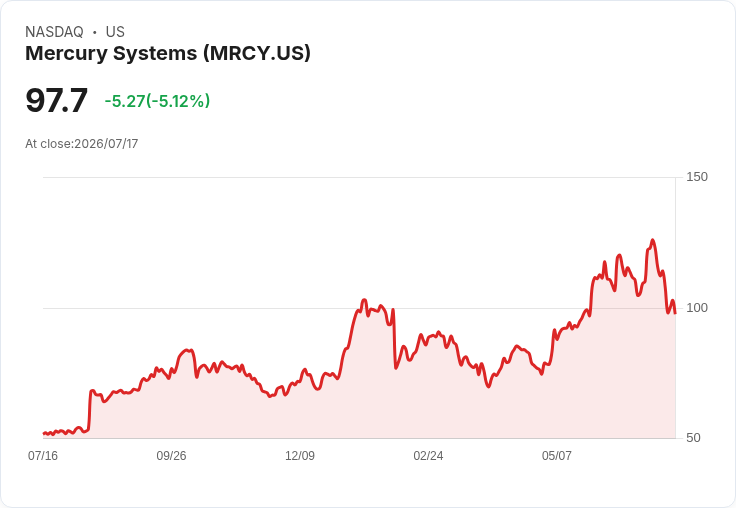Click the 97.7 current price
This screenshot has height=508, width=736.
(56, 100)
